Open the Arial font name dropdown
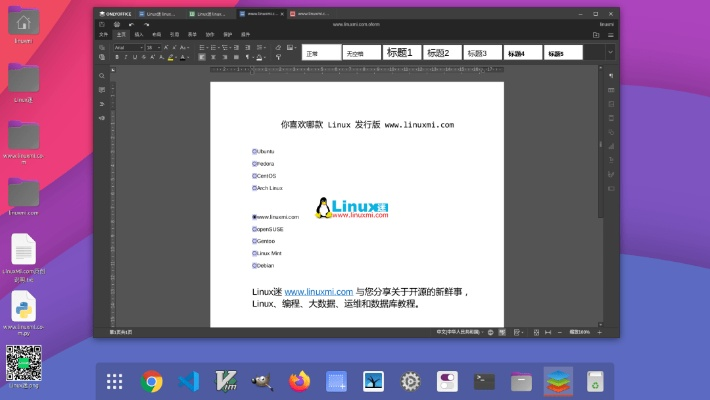Viewport: 710px width, 400px height. [141, 48]
